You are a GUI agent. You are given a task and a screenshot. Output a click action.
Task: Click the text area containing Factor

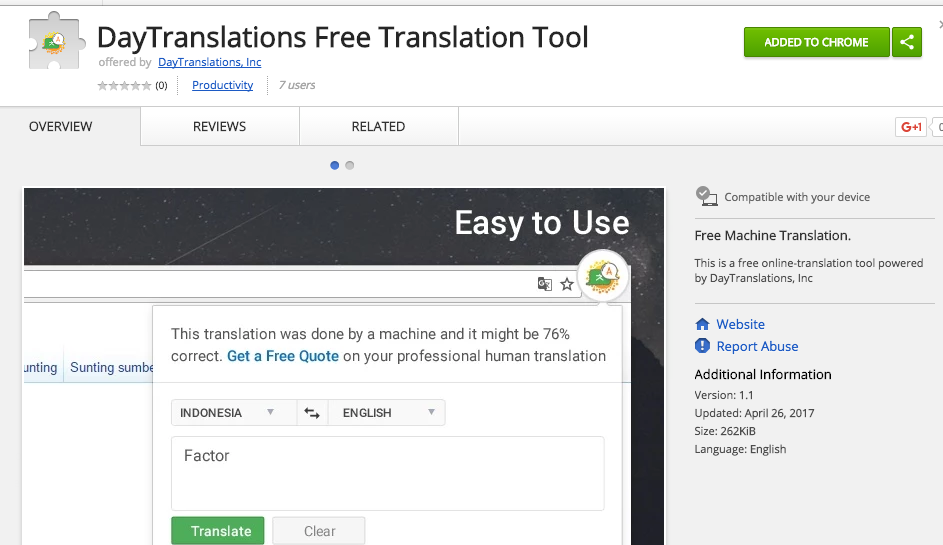point(387,473)
